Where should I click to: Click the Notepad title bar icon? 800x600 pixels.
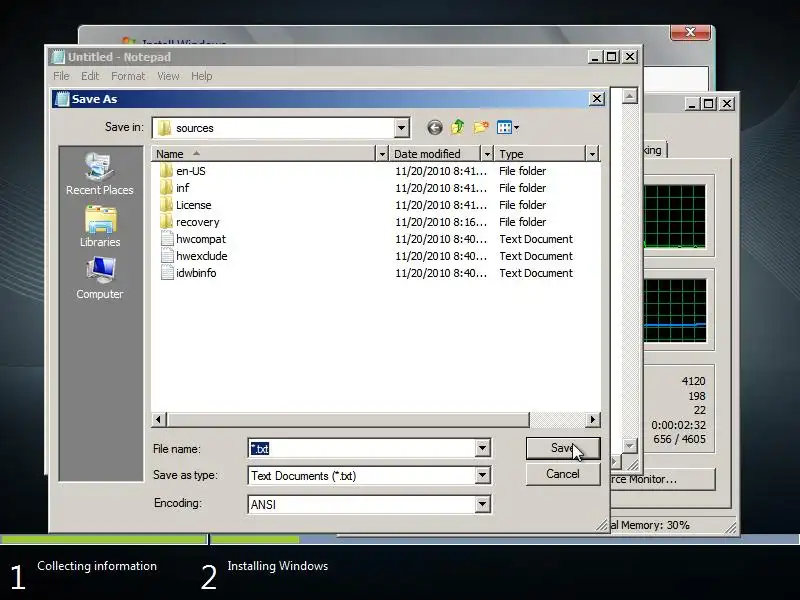pyautogui.click(x=59, y=57)
